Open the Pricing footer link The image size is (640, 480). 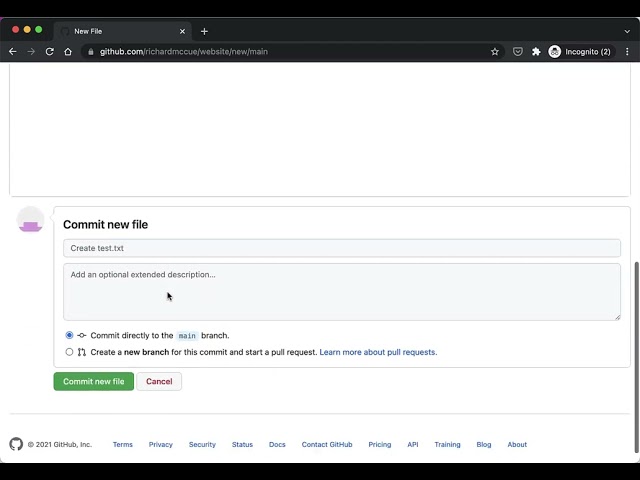click(x=380, y=444)
